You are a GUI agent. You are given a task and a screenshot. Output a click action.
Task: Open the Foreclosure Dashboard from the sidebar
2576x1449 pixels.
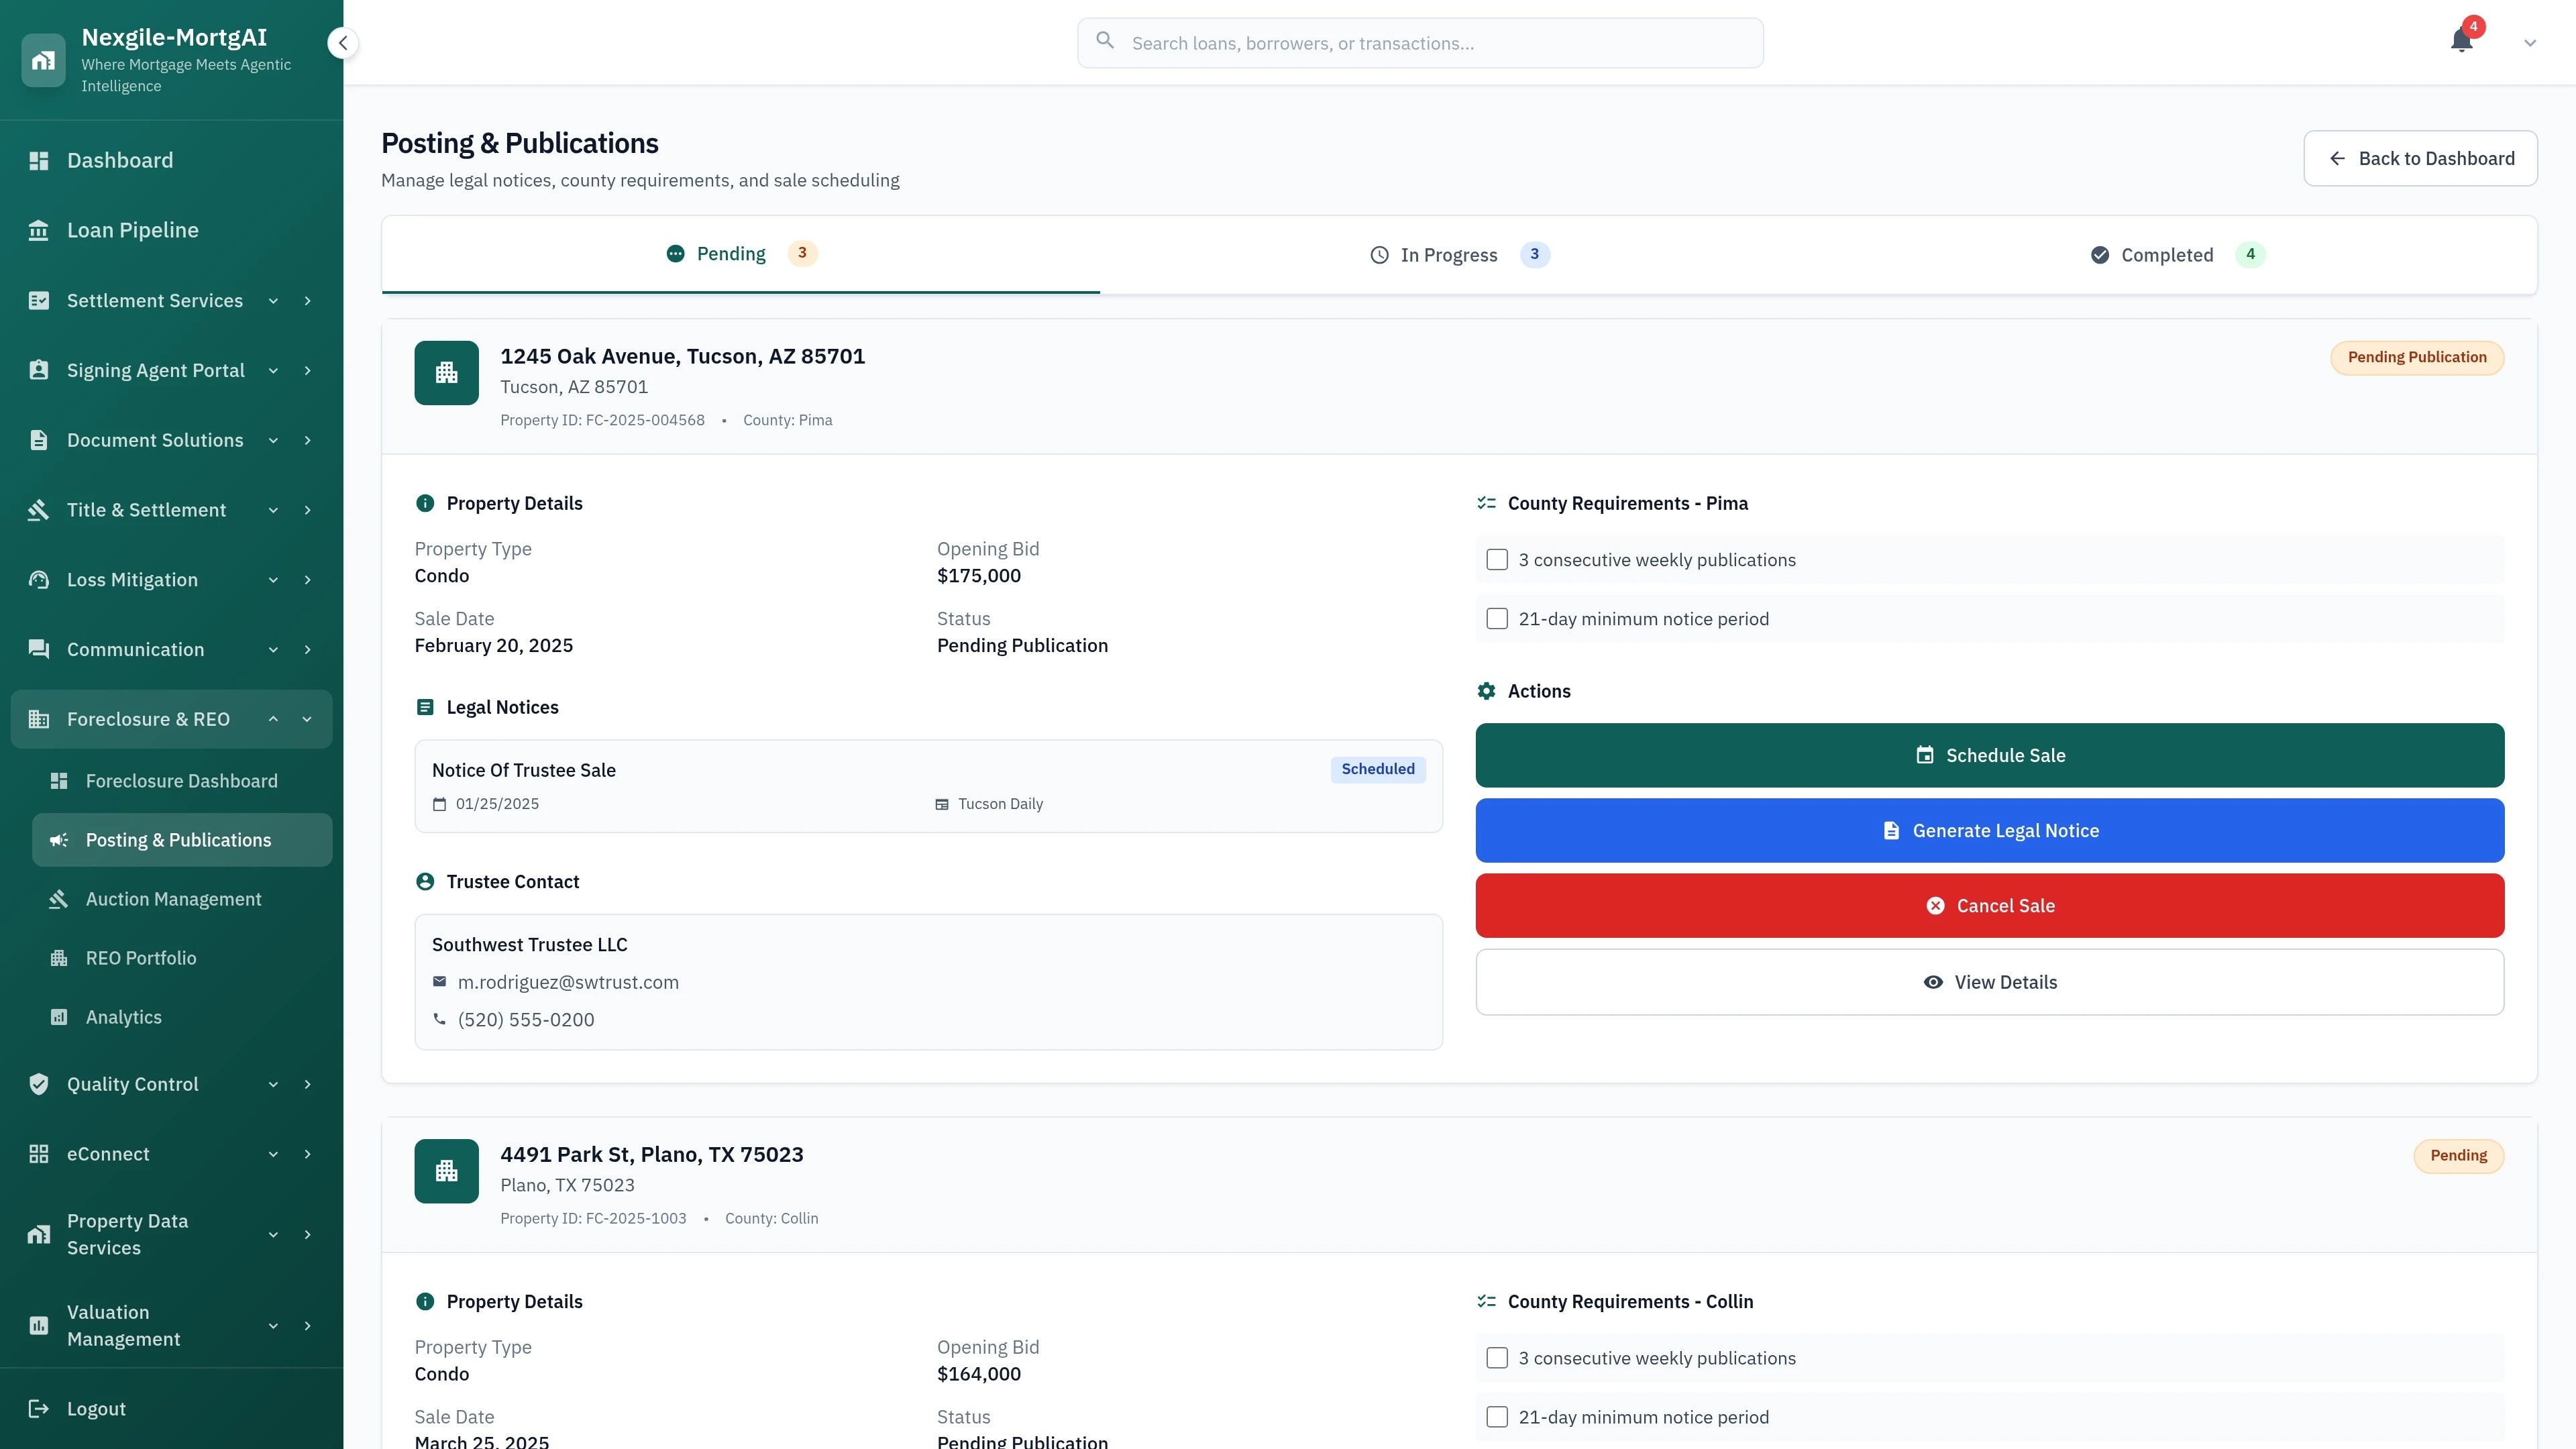pos(181,781)
